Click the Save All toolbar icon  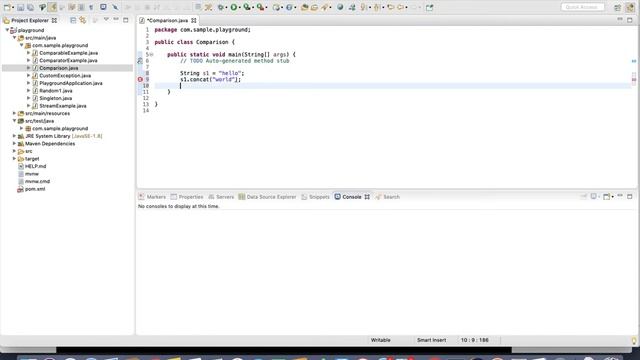pyautogui.click(x=30, y=7)
